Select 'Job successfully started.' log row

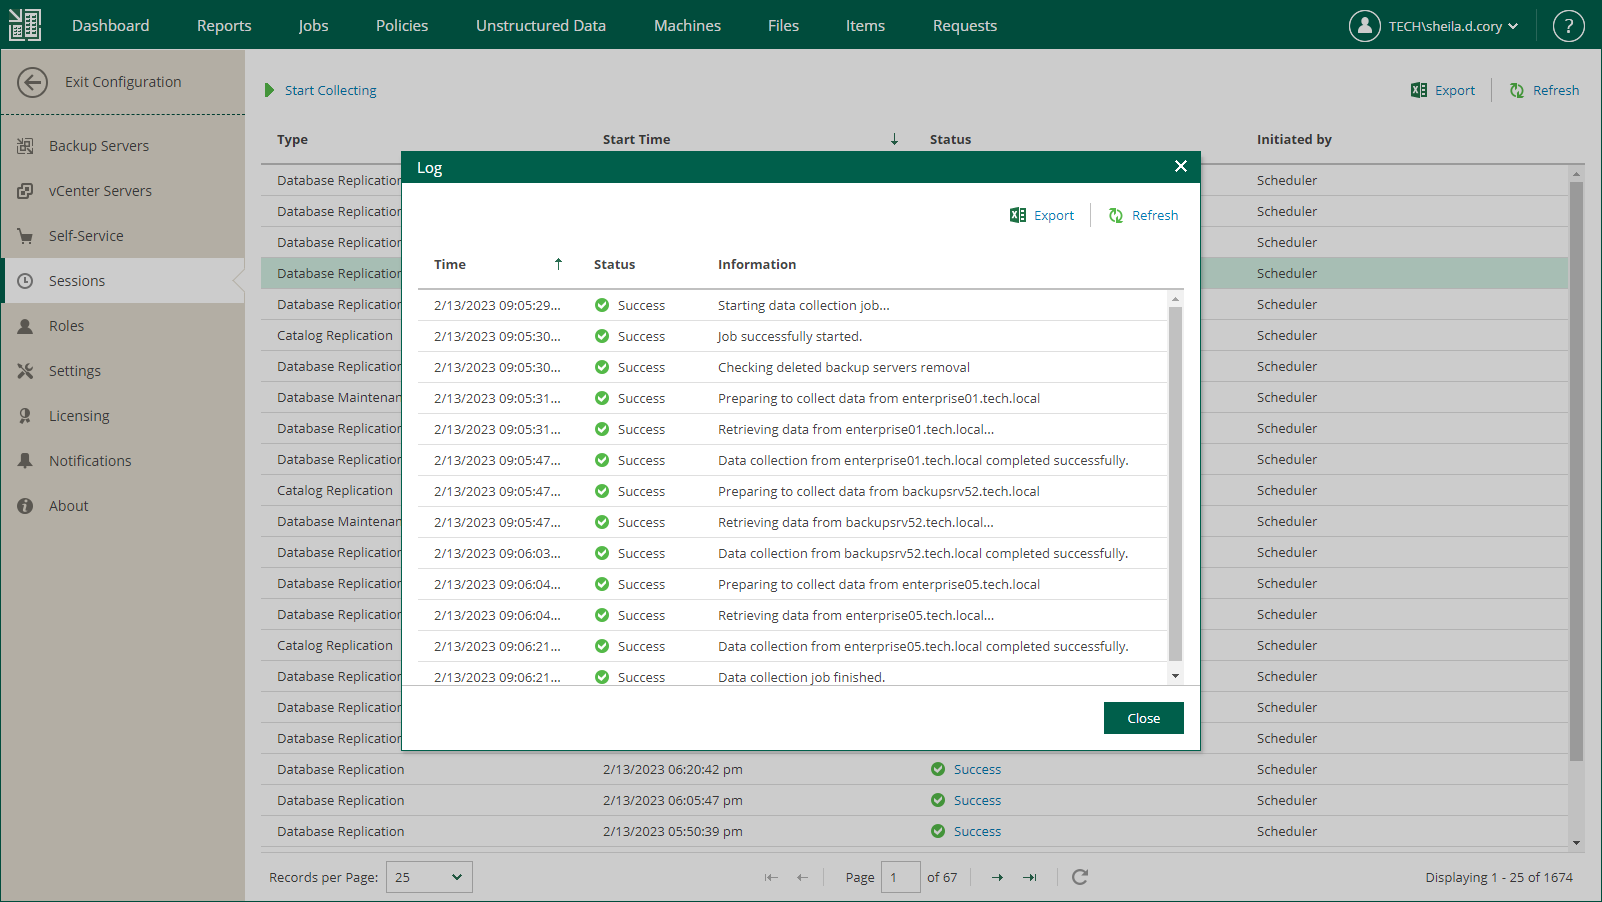coord(792,336)
